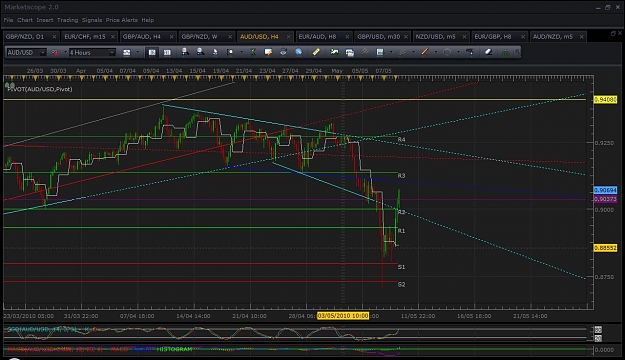
Task: Expand the orange line tool dropdown arrow
Action: pos(436,52)
